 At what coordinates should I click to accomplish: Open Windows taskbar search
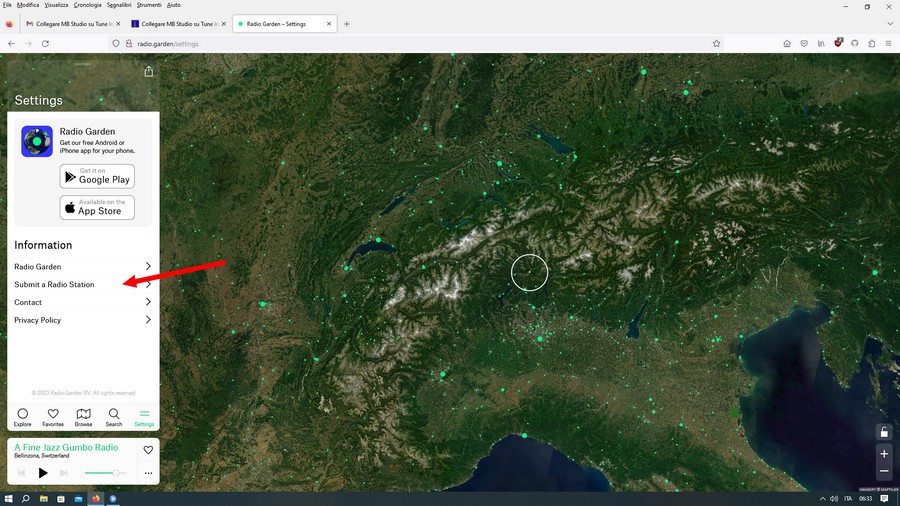[26, 499]
